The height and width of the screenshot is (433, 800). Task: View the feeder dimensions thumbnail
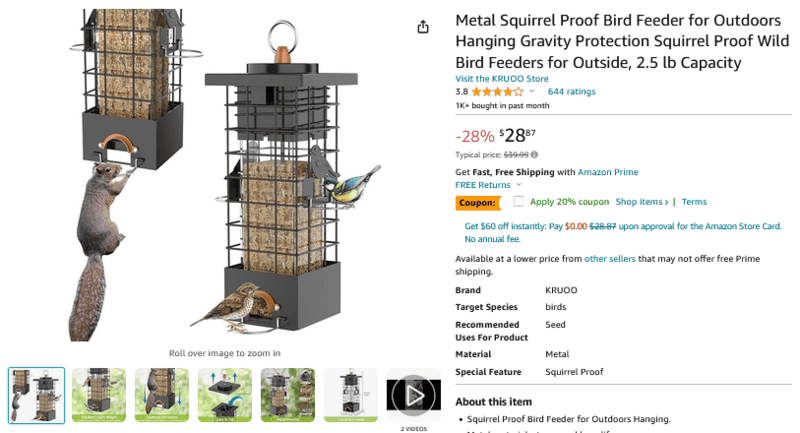350,395
